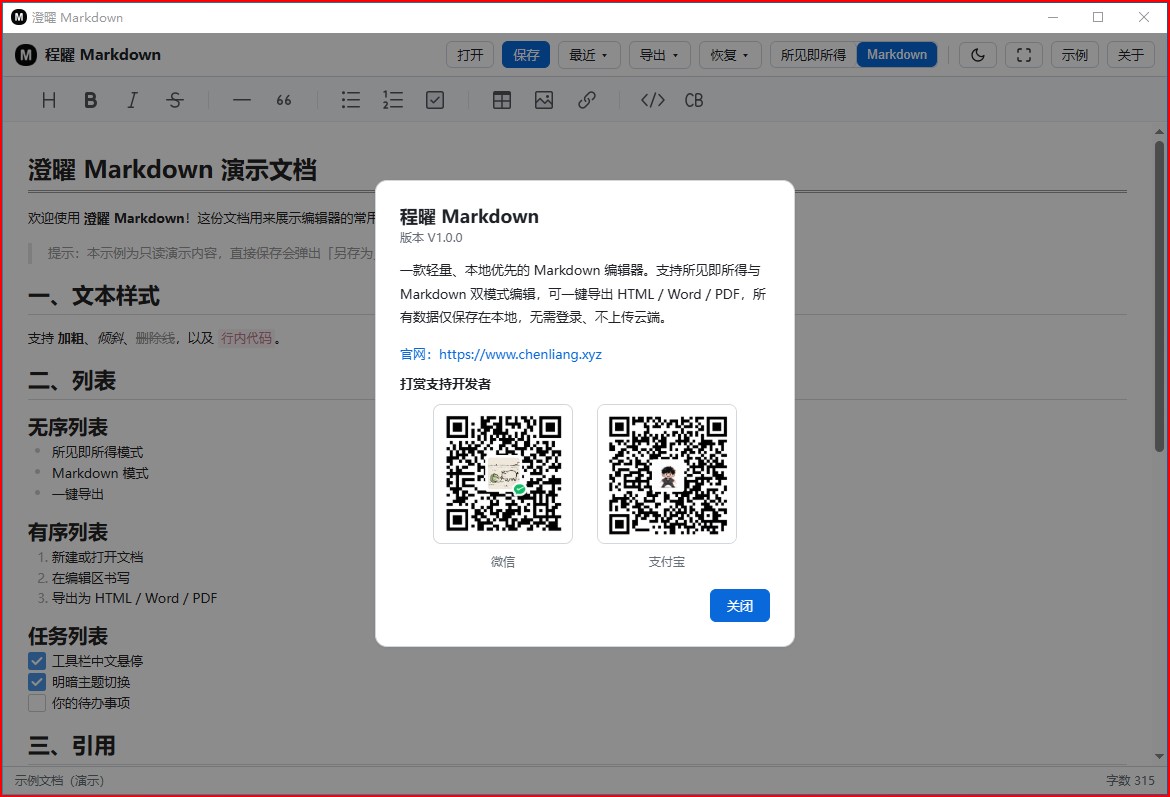Image resolution: width=1170 pixels, height=797 pixels.
Task: Insert a table with grid icon
Action: 502,100
